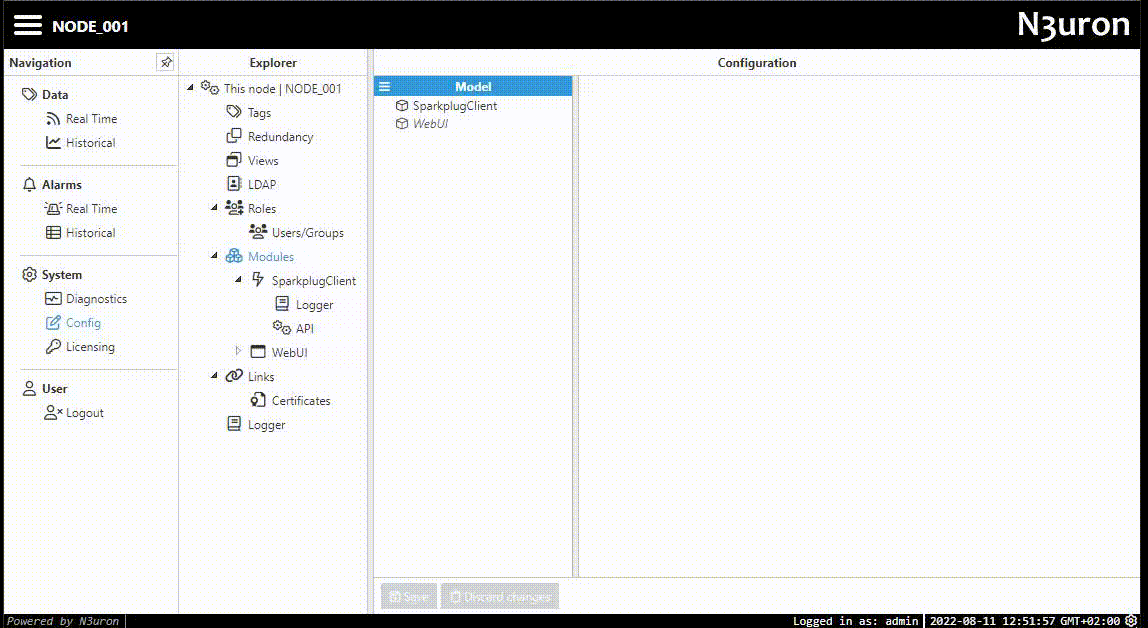Image resolution: width=1148 pixels, height=628 pixels.
Task: Click the SparkplugClient lightning bolt icon
Action: click(258, 280)
